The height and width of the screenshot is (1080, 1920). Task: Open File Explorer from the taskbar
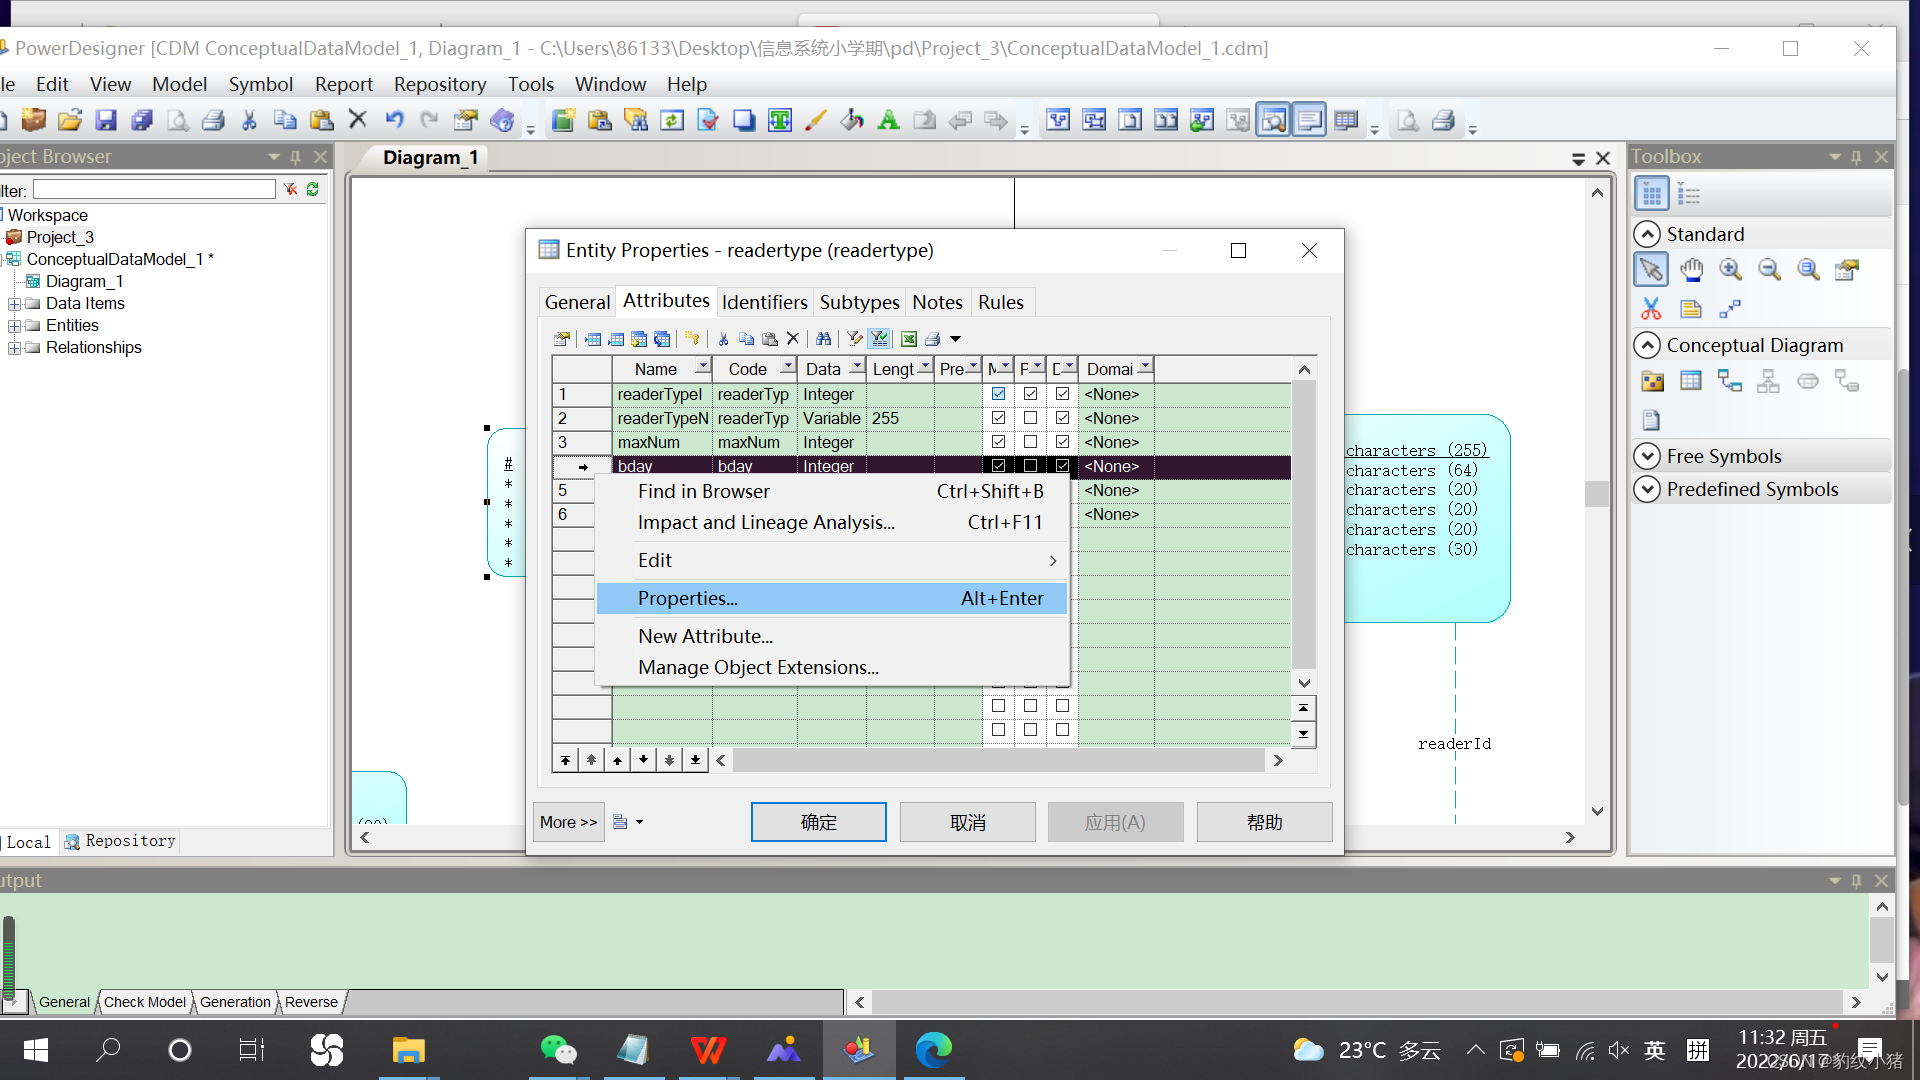pos(408,1050)
